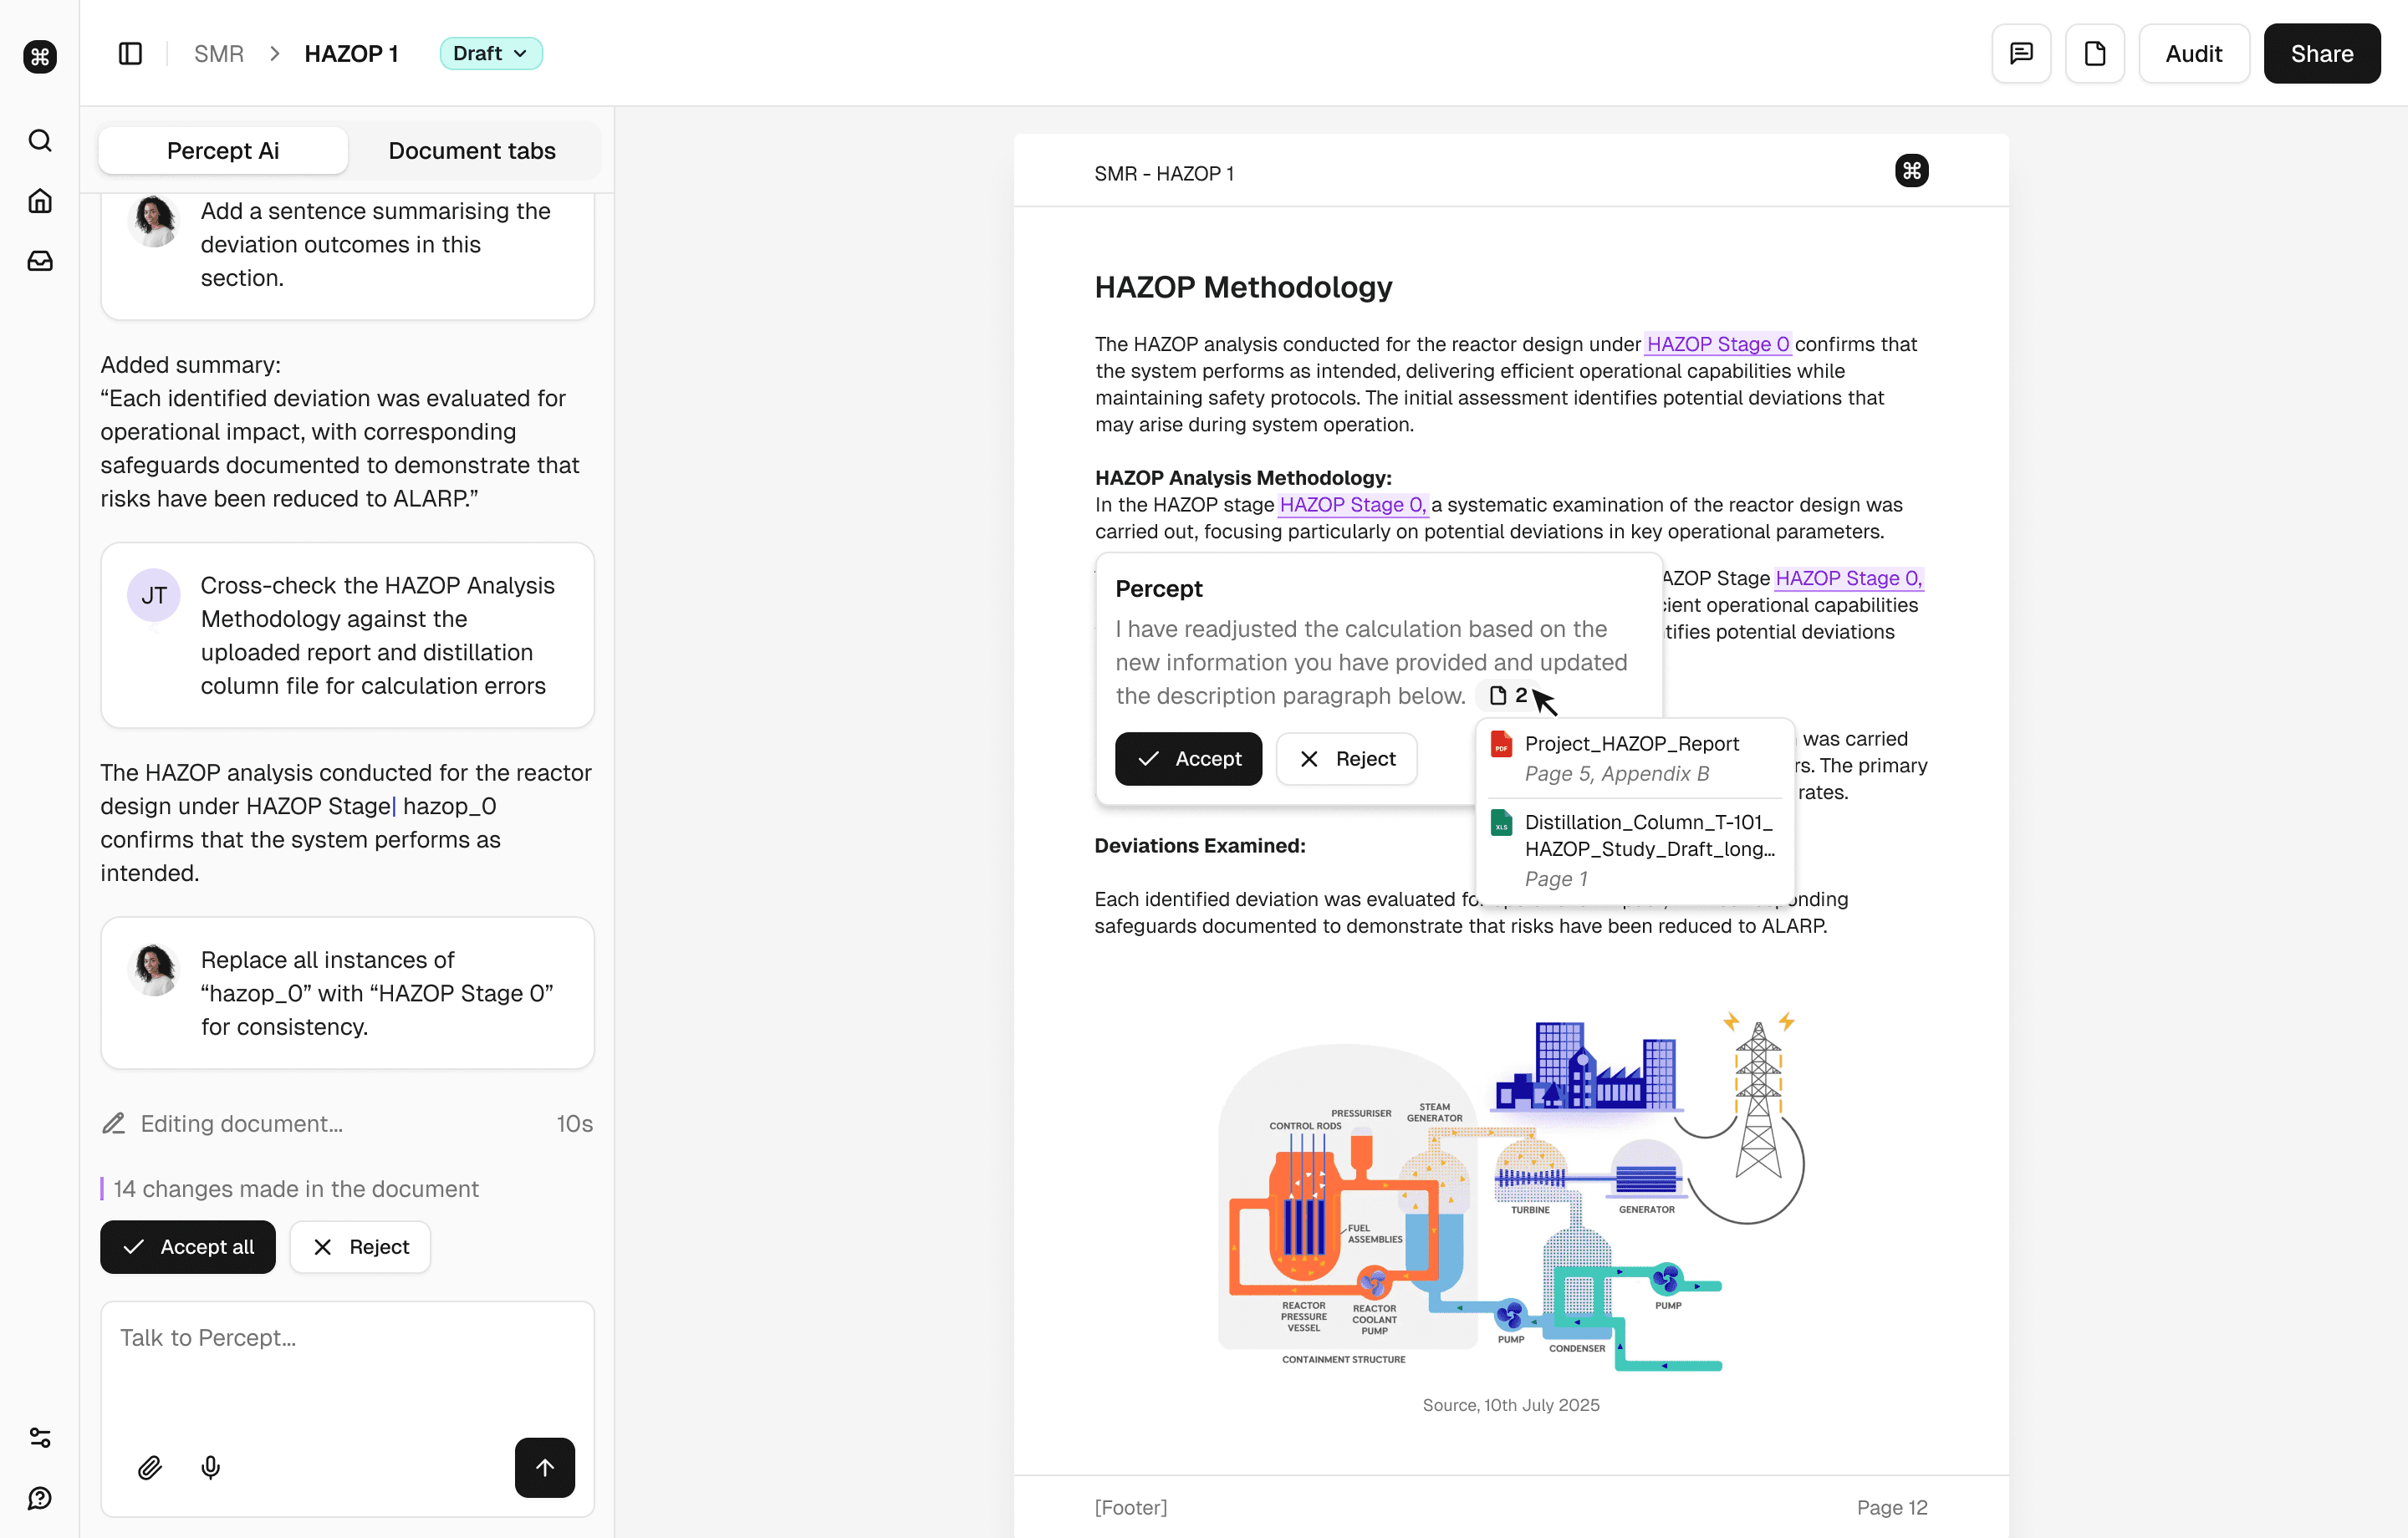Accept the Percept calculation suggestion
This screenshot has width=2408, height=1538.
[x=1188, y=758]
